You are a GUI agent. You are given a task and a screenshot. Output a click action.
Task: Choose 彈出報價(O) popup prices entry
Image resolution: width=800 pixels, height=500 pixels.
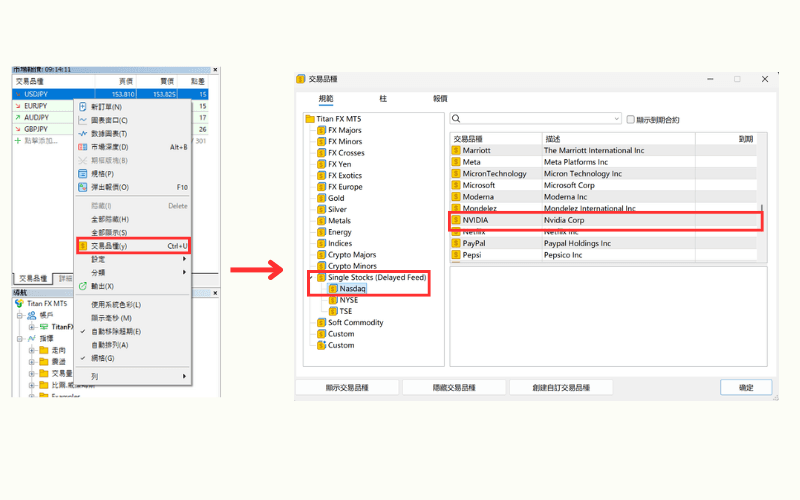(133, 187)
